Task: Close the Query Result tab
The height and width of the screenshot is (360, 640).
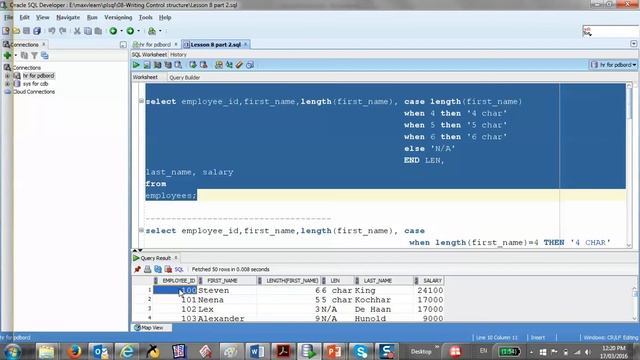Action: coord(176,258)
